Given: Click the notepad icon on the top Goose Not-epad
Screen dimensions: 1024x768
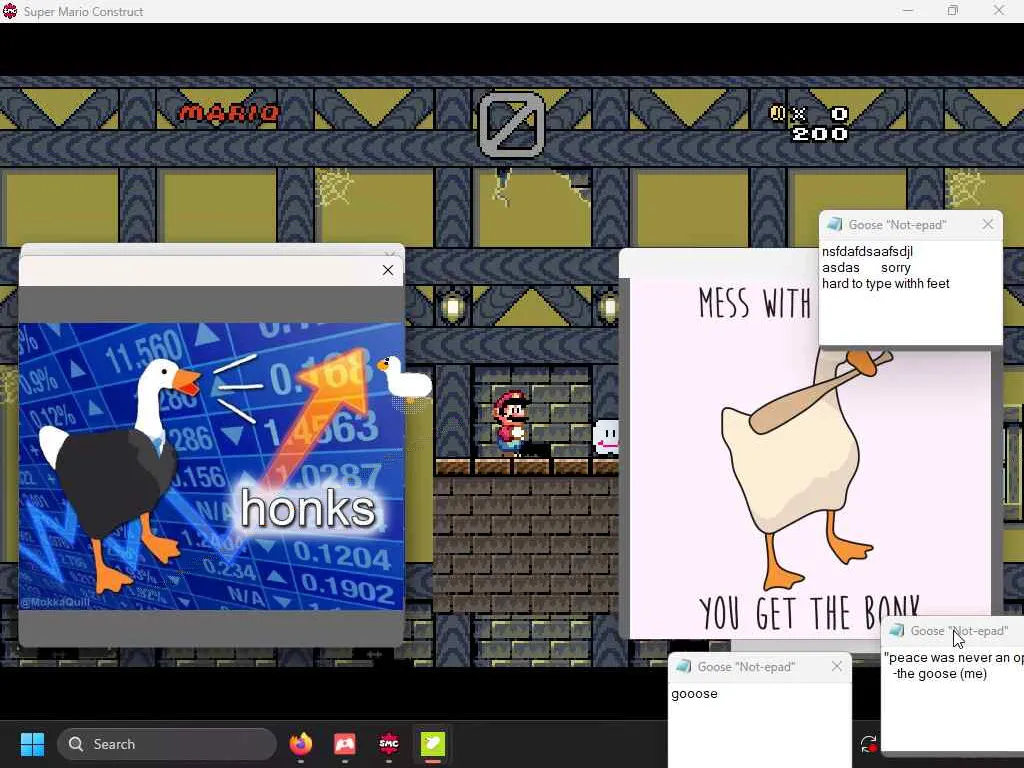Looking at the screenshot, I should 835,225.
